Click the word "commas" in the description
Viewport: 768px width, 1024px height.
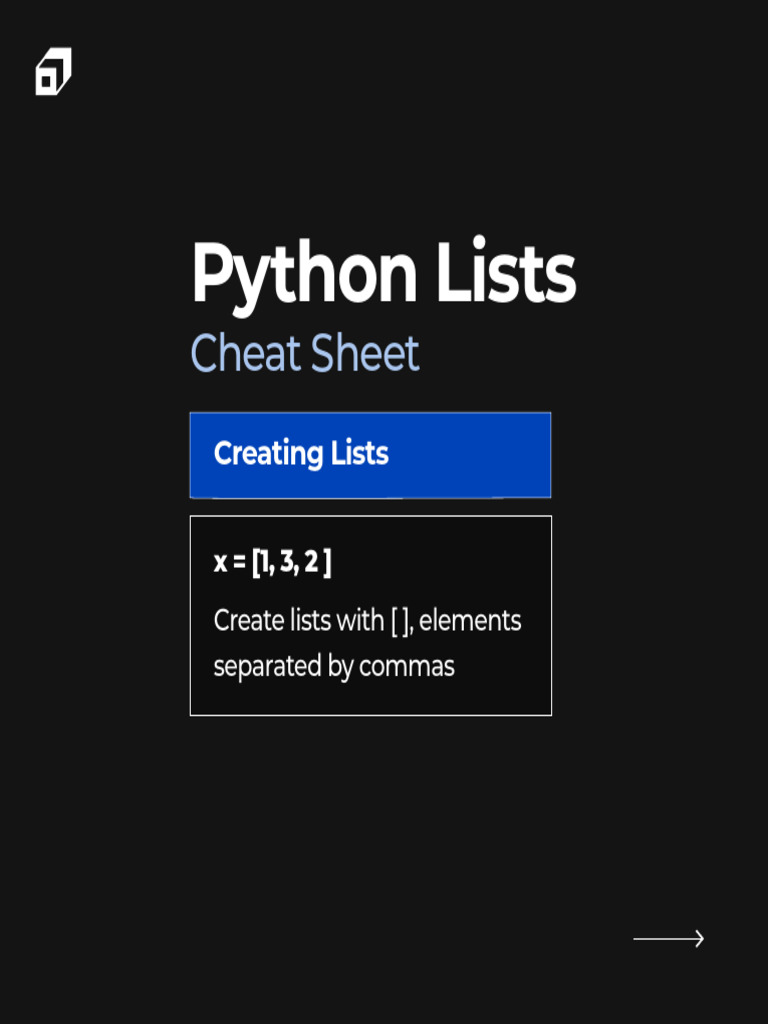[x=406, y=666]
